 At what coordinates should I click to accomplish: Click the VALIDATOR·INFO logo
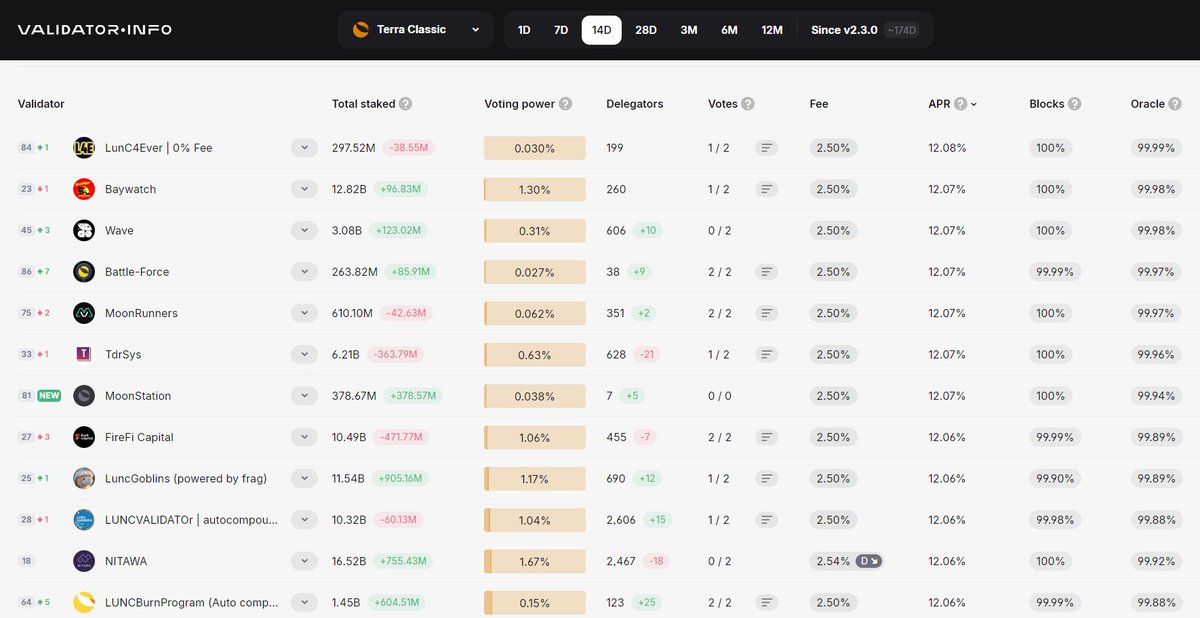tap(95, 30)
